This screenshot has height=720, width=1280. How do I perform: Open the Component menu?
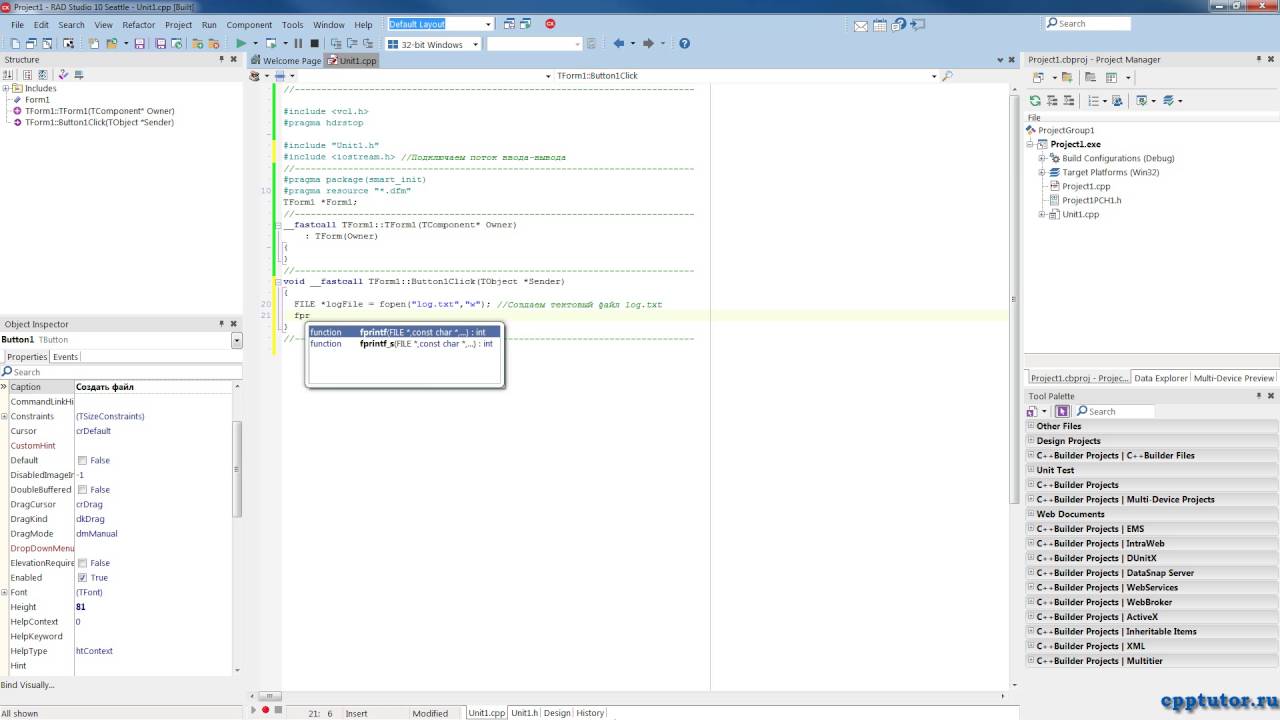(x=249, y=25)
